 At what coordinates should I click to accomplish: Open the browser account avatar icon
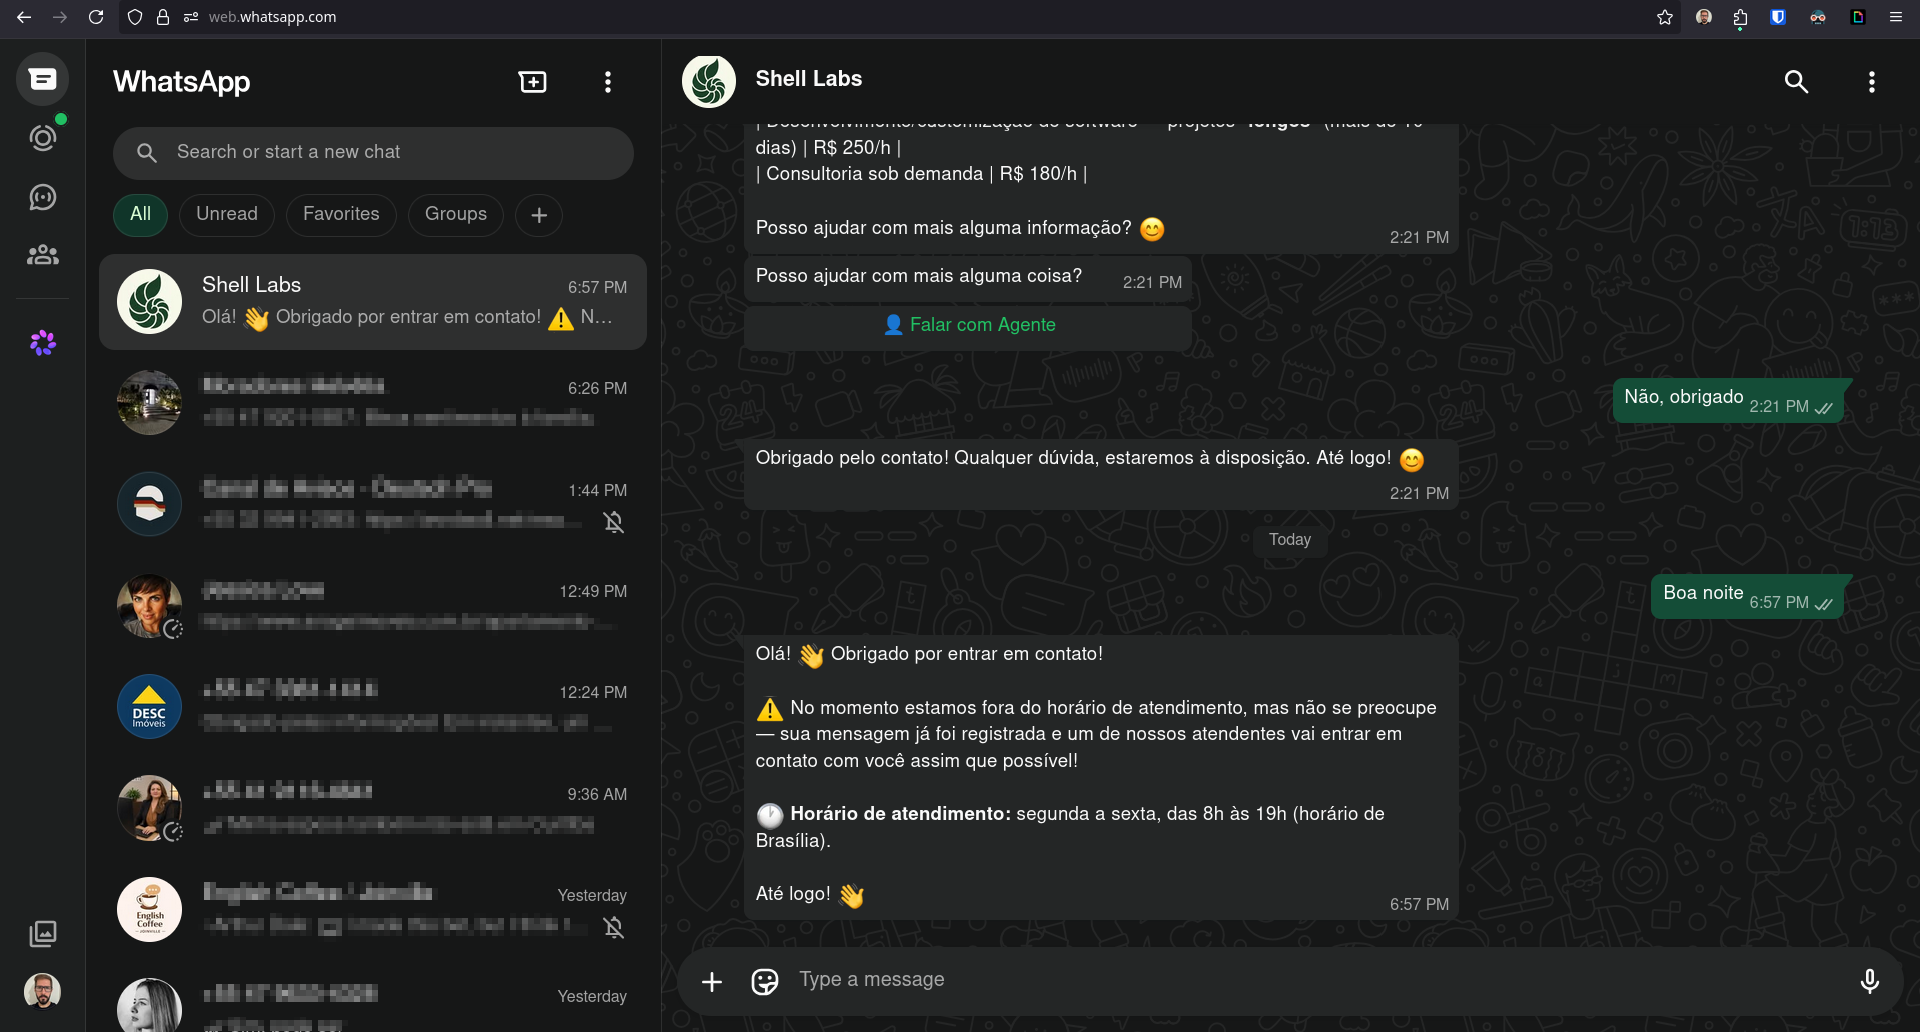(x=1704, y=17)
